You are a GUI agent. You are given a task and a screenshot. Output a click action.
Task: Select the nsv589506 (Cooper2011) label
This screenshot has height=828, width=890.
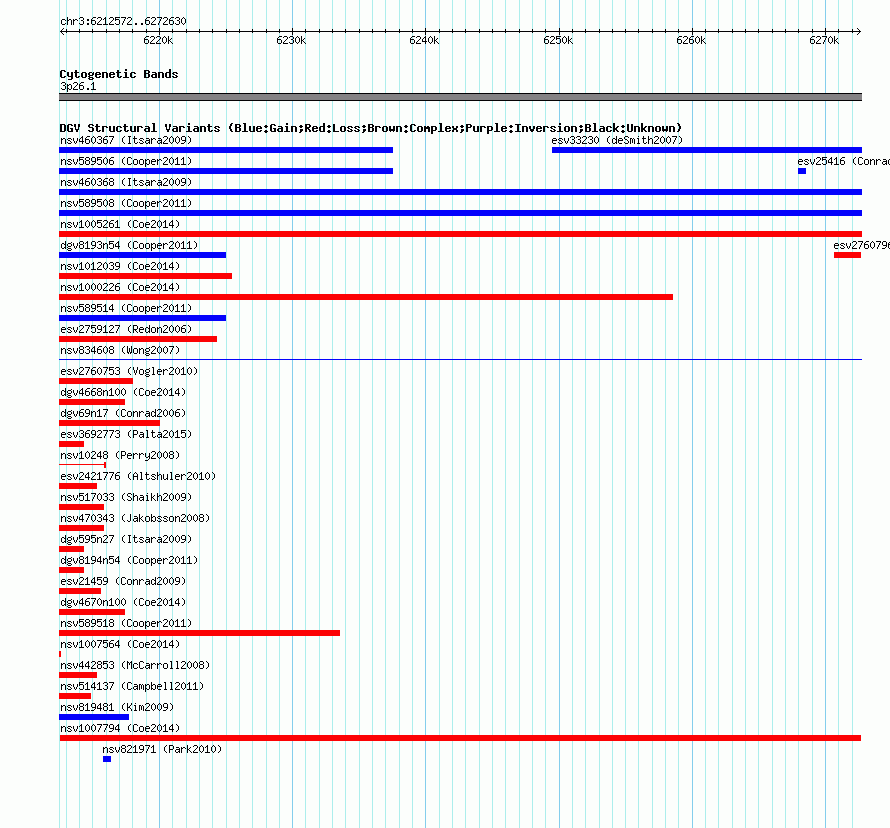126,161
